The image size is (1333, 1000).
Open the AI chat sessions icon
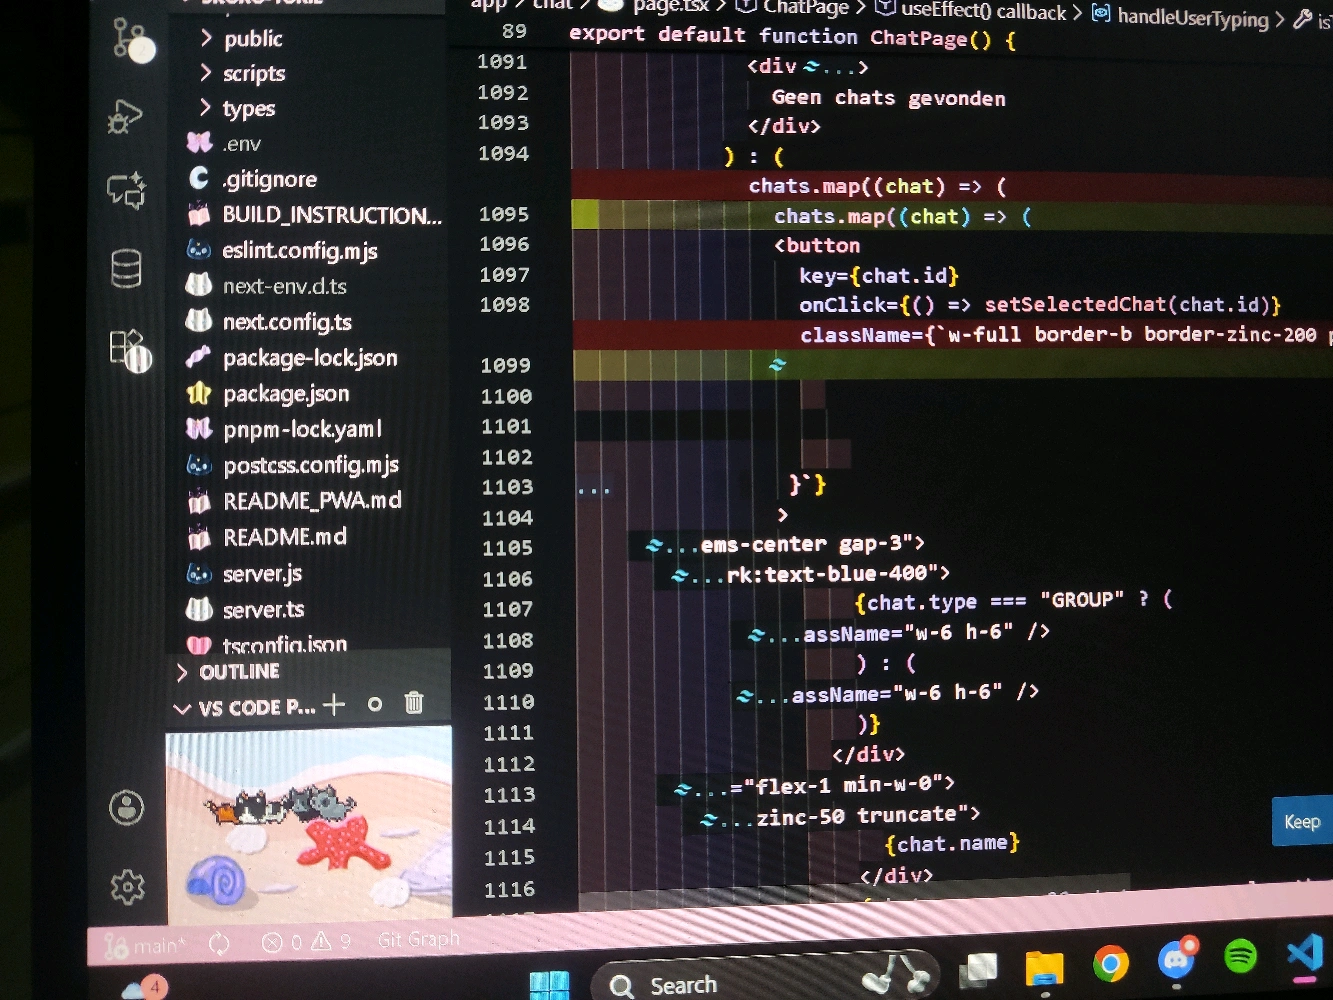click(127, 189)
